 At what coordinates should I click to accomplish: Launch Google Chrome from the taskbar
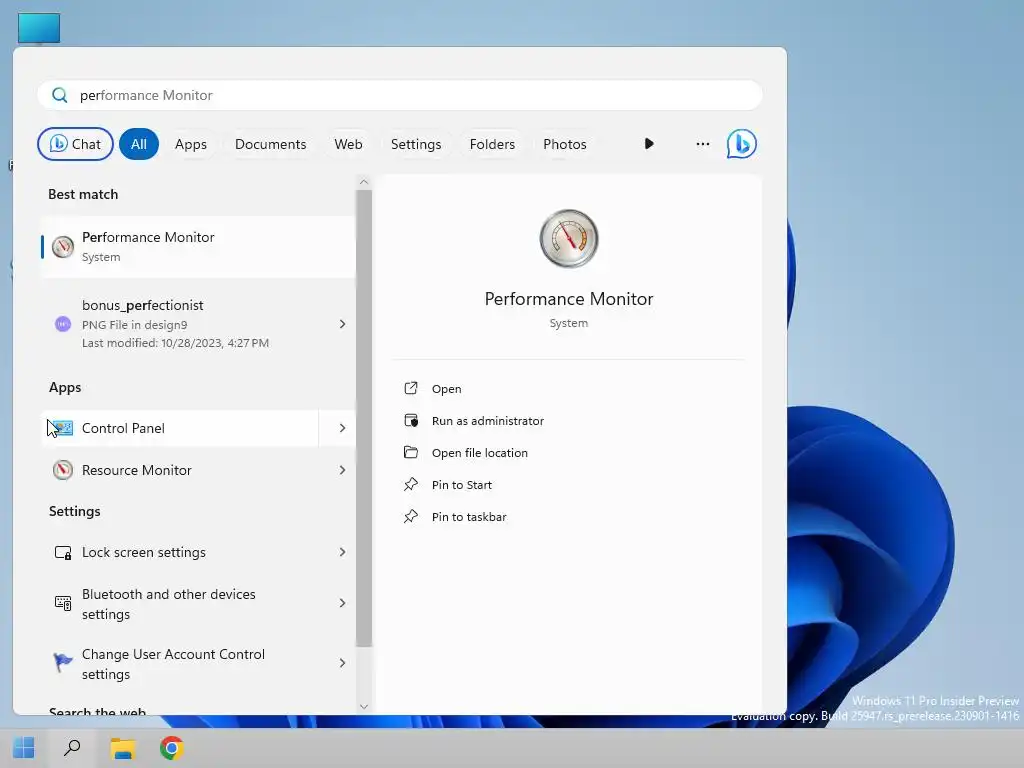(172, 748)
